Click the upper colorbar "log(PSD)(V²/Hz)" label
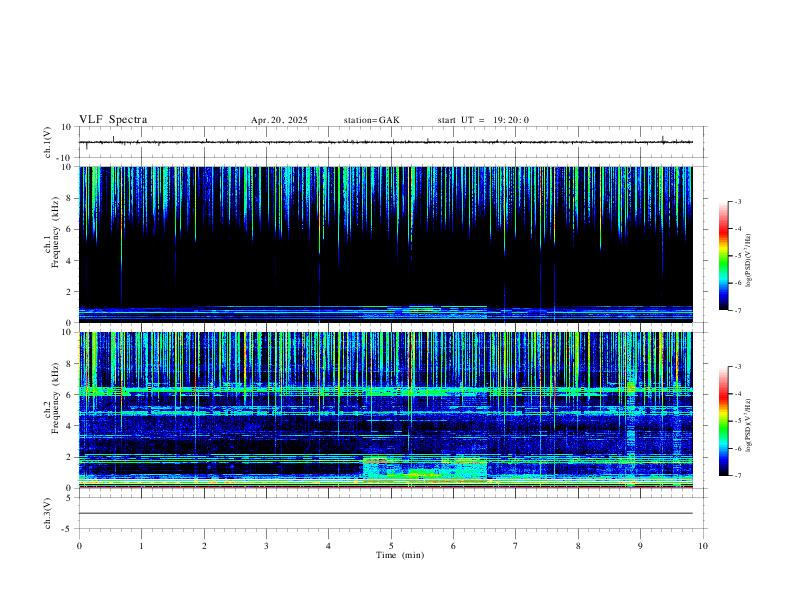The image size is (792, 612). click(x=748, y=260)
